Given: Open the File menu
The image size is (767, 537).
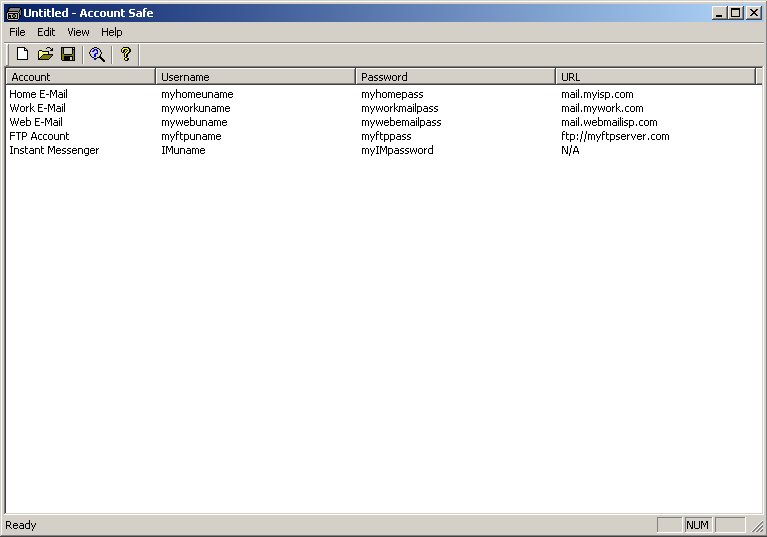Looking at the screenshot, I should [17, 32].
